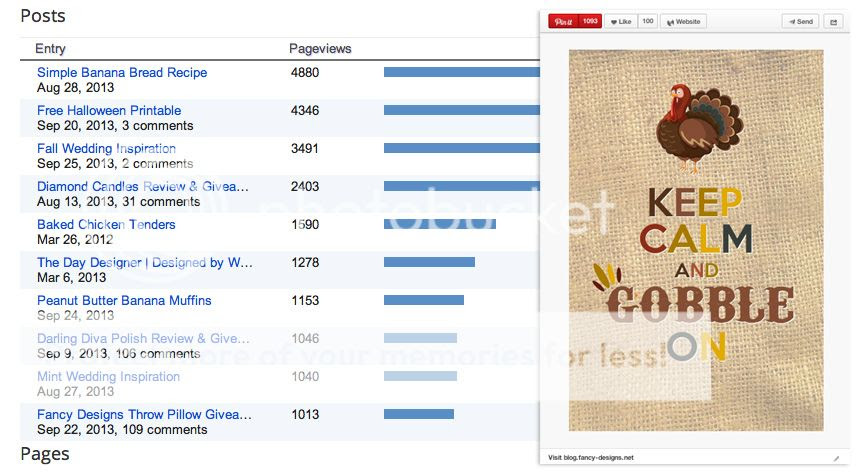This screenshot has width=862, height=474.
Task: Click the 3491 pageviews value
Action: pyautogui.click(x=305, y=148)
